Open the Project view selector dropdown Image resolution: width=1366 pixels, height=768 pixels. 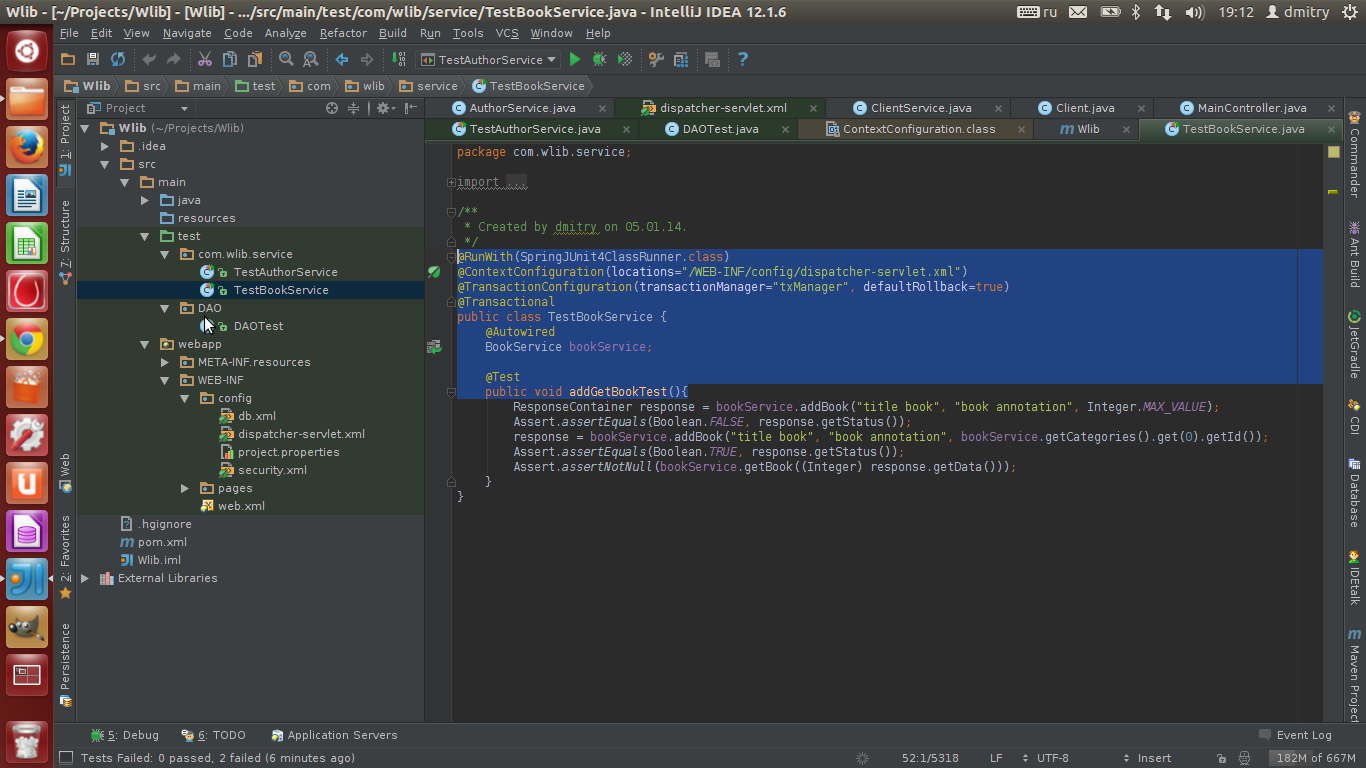(138, 108)
